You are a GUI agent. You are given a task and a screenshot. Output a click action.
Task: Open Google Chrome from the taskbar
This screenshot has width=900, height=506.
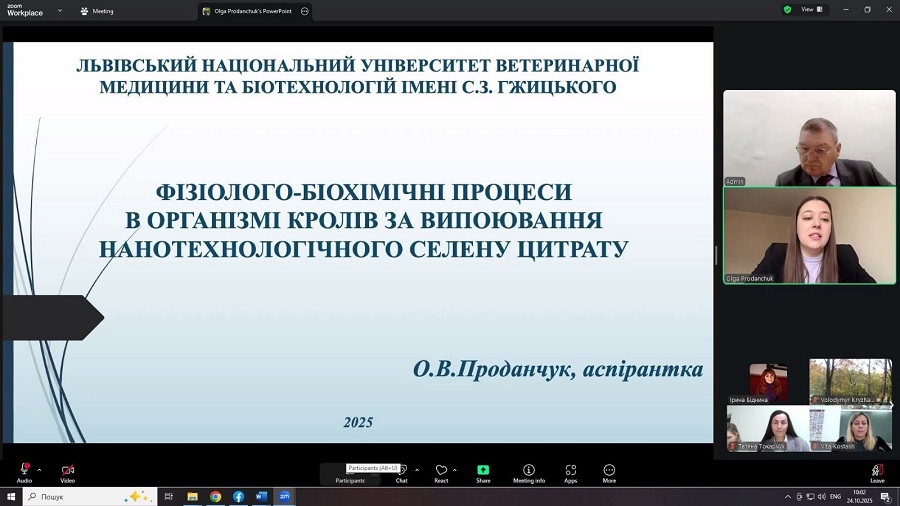pos(215,496)
